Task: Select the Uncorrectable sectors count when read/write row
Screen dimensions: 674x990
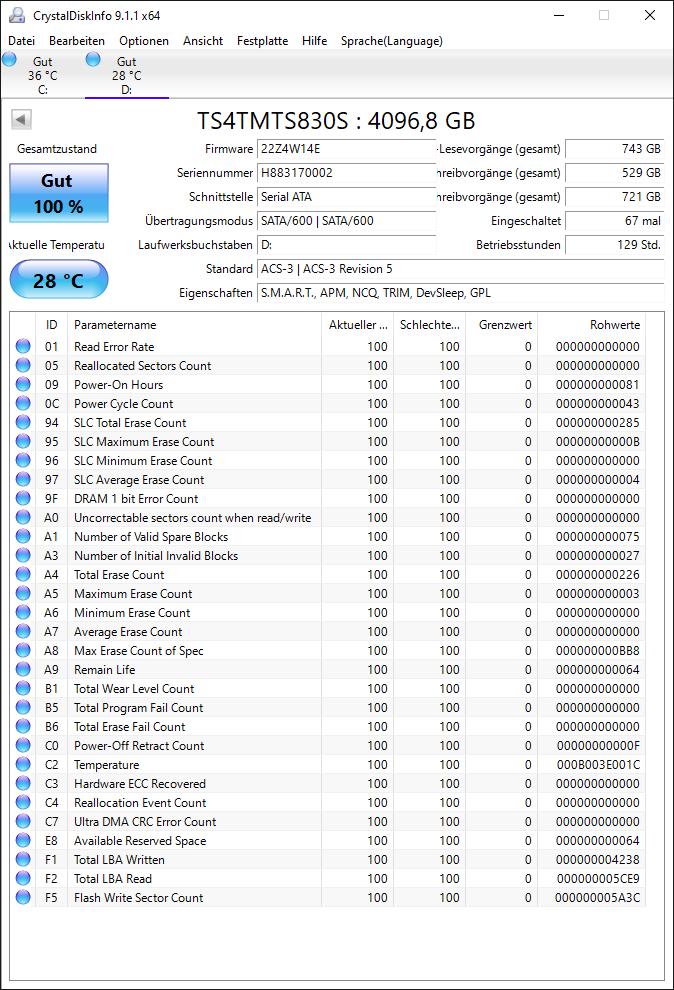Action: point(328,517)
